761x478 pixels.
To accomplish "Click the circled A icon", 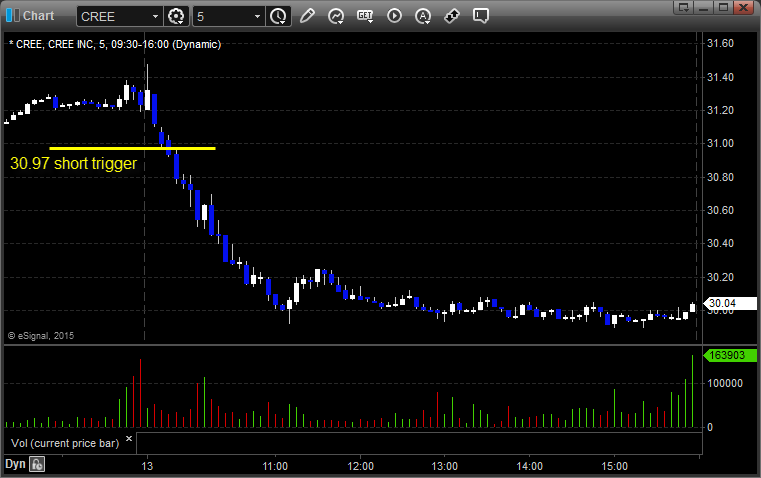I will pyautogui.click(x=423, y=16).
